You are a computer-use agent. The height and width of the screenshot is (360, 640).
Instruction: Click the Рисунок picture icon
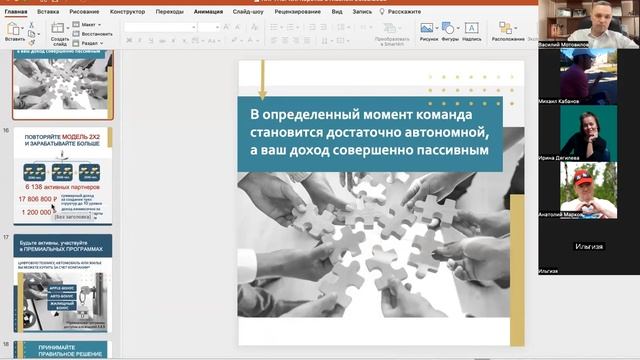click(x=426, y=28)
